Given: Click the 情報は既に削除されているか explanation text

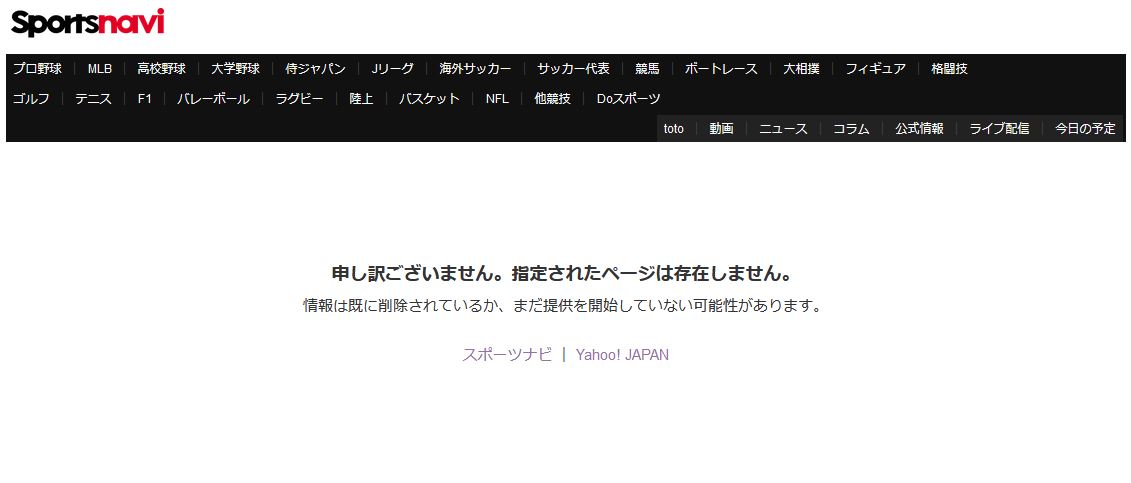Looking at the screenshot, I should coord(562,306).
